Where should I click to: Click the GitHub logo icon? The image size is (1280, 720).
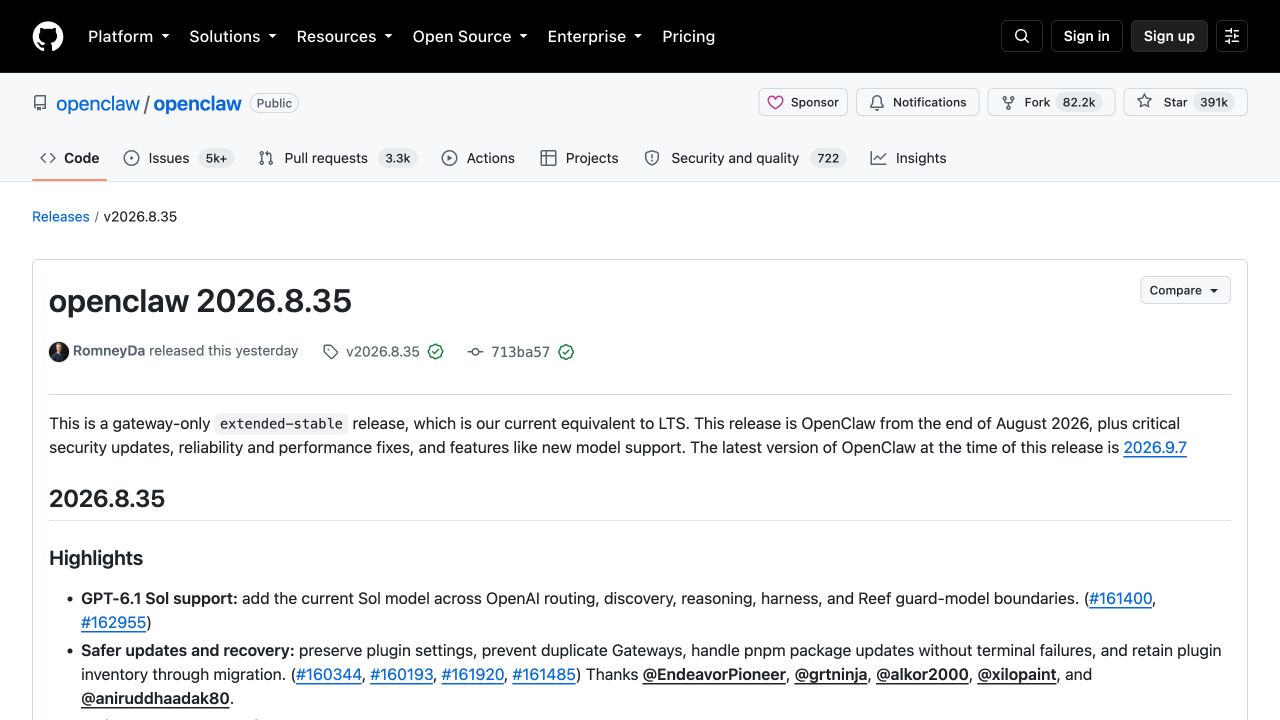click(x=48, y=36)
